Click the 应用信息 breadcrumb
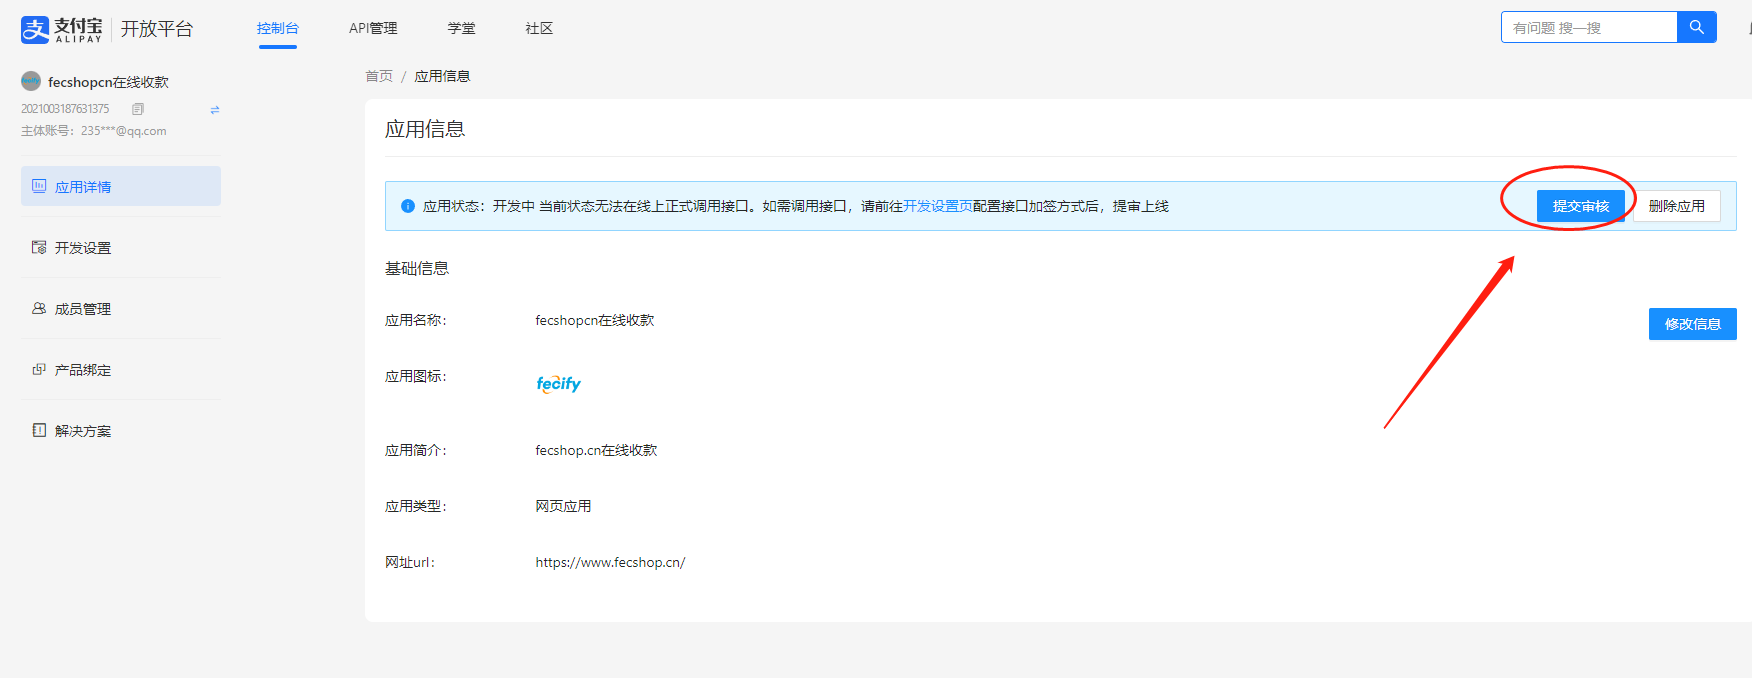Viewport: 1752px width, 678px height. tap(442, 76)
